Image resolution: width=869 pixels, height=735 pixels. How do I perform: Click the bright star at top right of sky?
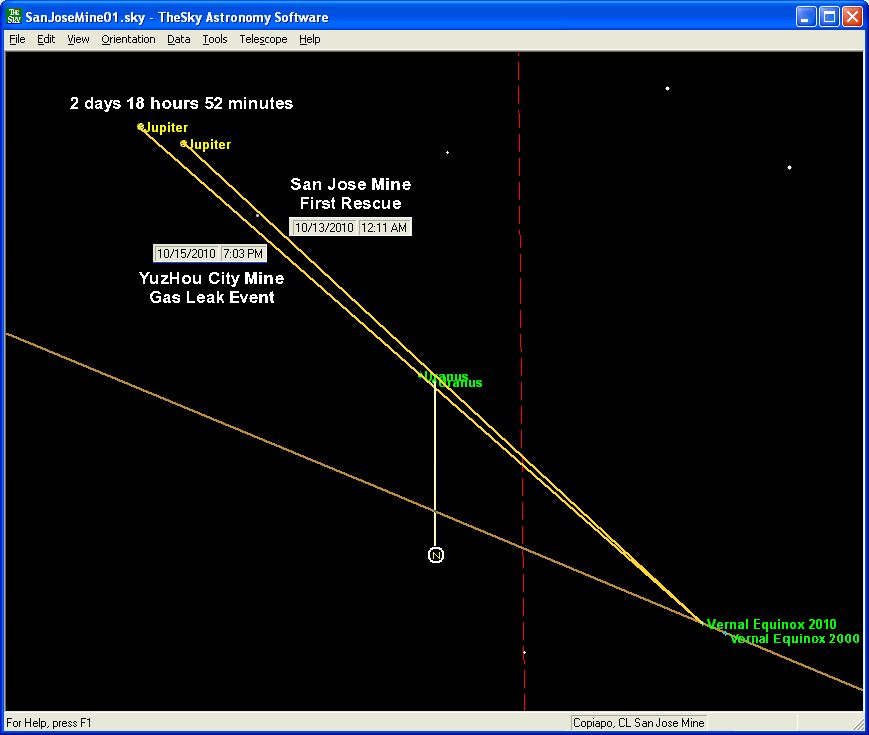point(789,167)
